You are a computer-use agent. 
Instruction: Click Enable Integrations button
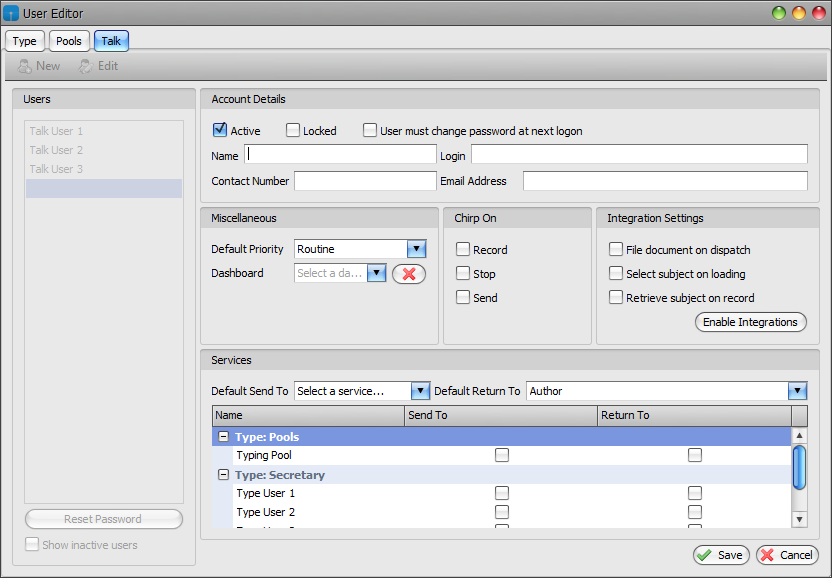point(750,322)
